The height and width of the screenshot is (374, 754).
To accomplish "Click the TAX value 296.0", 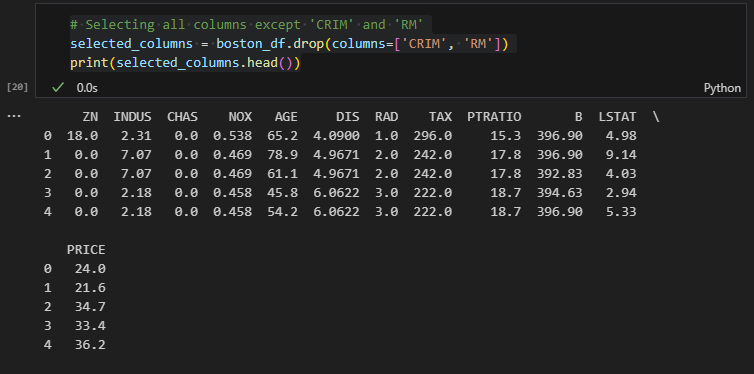I will click(432, 136).
